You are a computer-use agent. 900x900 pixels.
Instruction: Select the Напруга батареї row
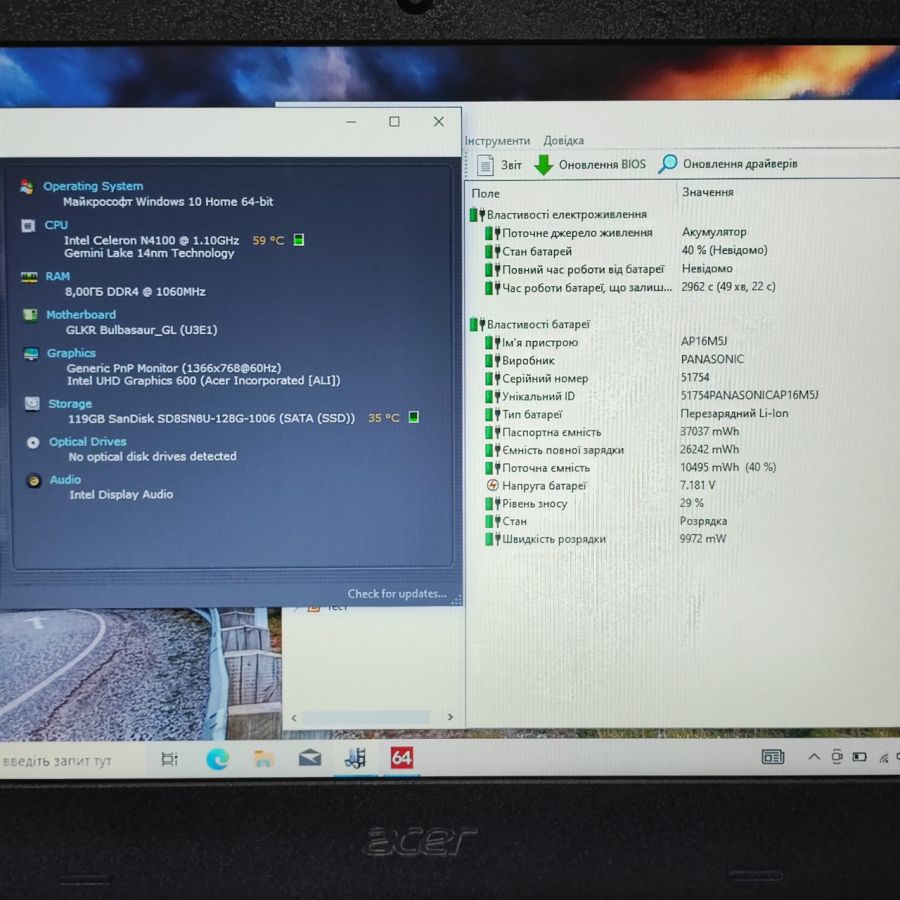click(600, 486)
